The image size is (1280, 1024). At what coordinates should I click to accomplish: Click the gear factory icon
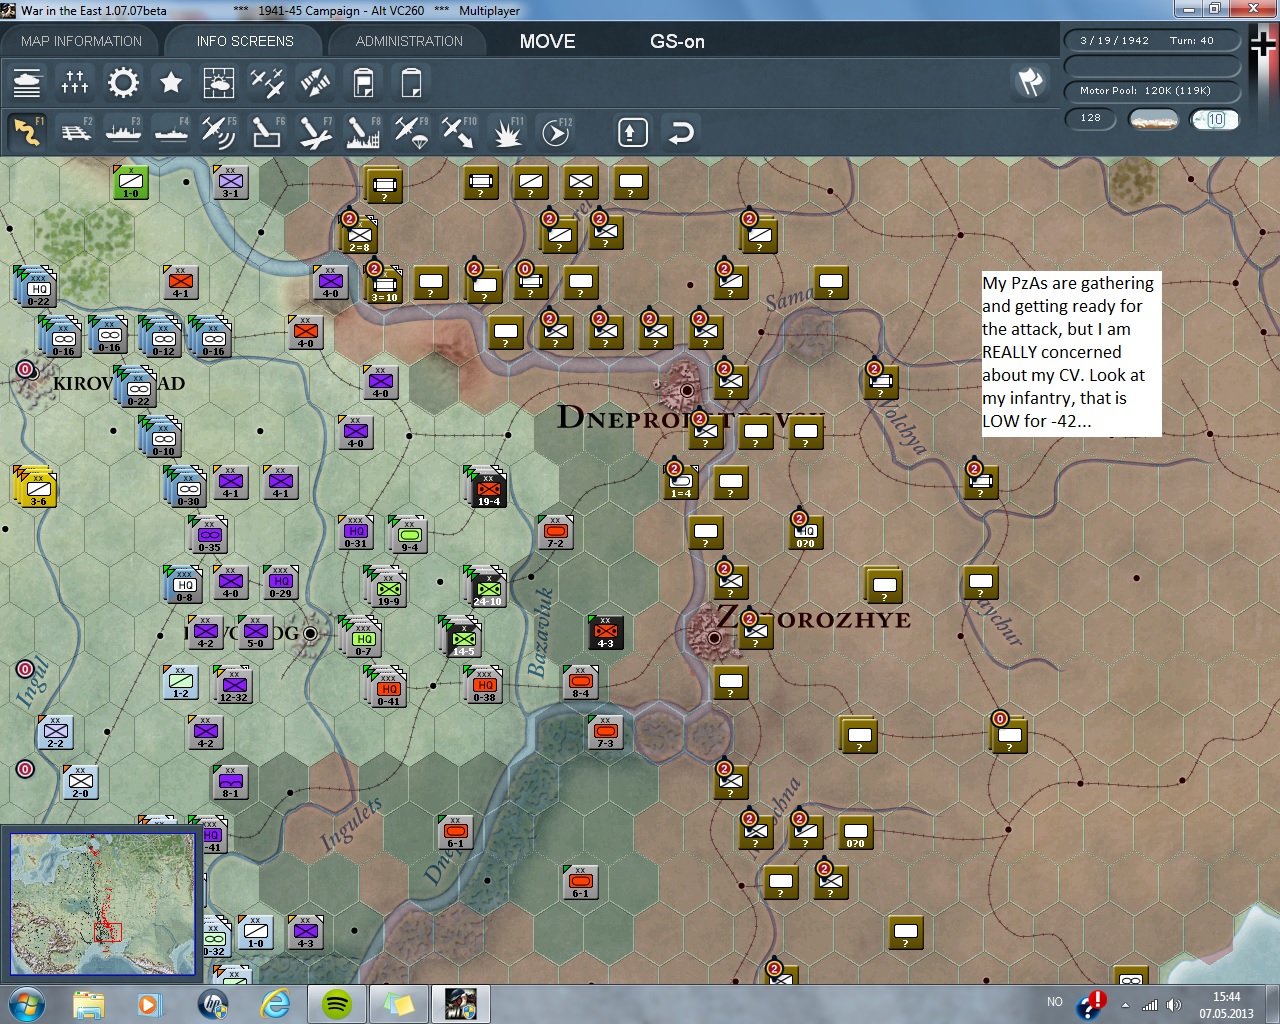tap(123, 82)
